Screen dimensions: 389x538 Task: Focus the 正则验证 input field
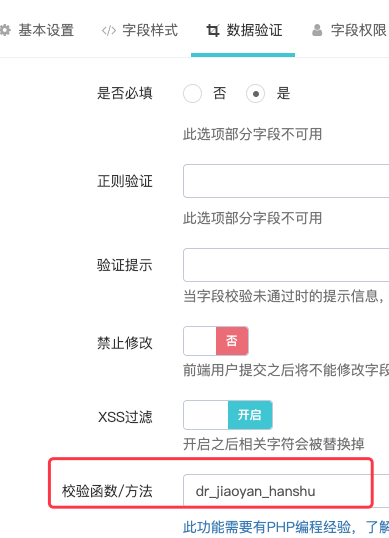pos(286,181)
